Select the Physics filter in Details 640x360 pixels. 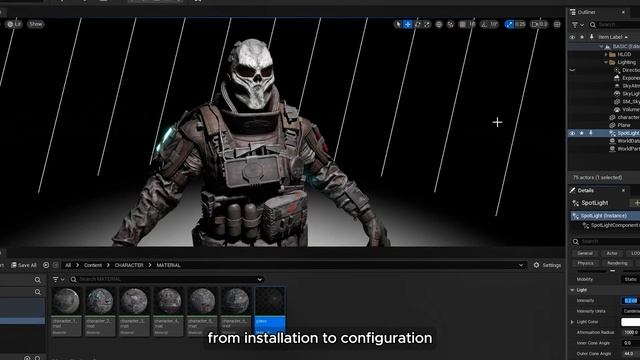(x=586, y=263)
